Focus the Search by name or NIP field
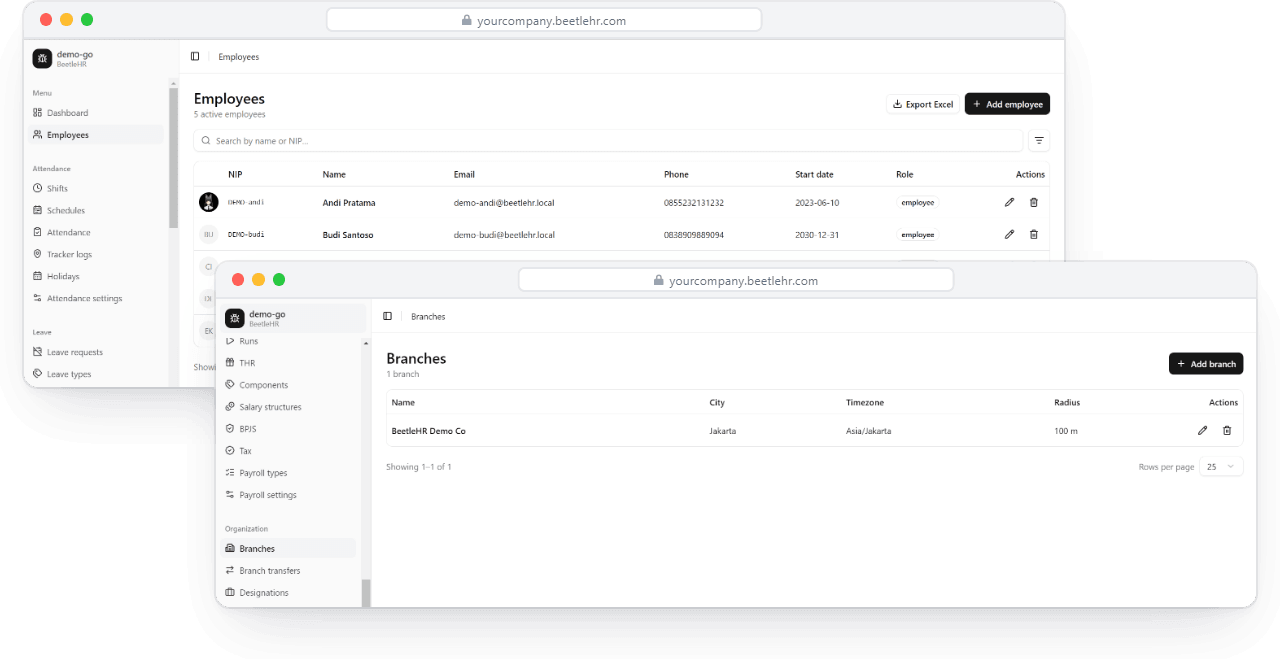This screenshot has width=1280, height=659. (x=608, y=141)
